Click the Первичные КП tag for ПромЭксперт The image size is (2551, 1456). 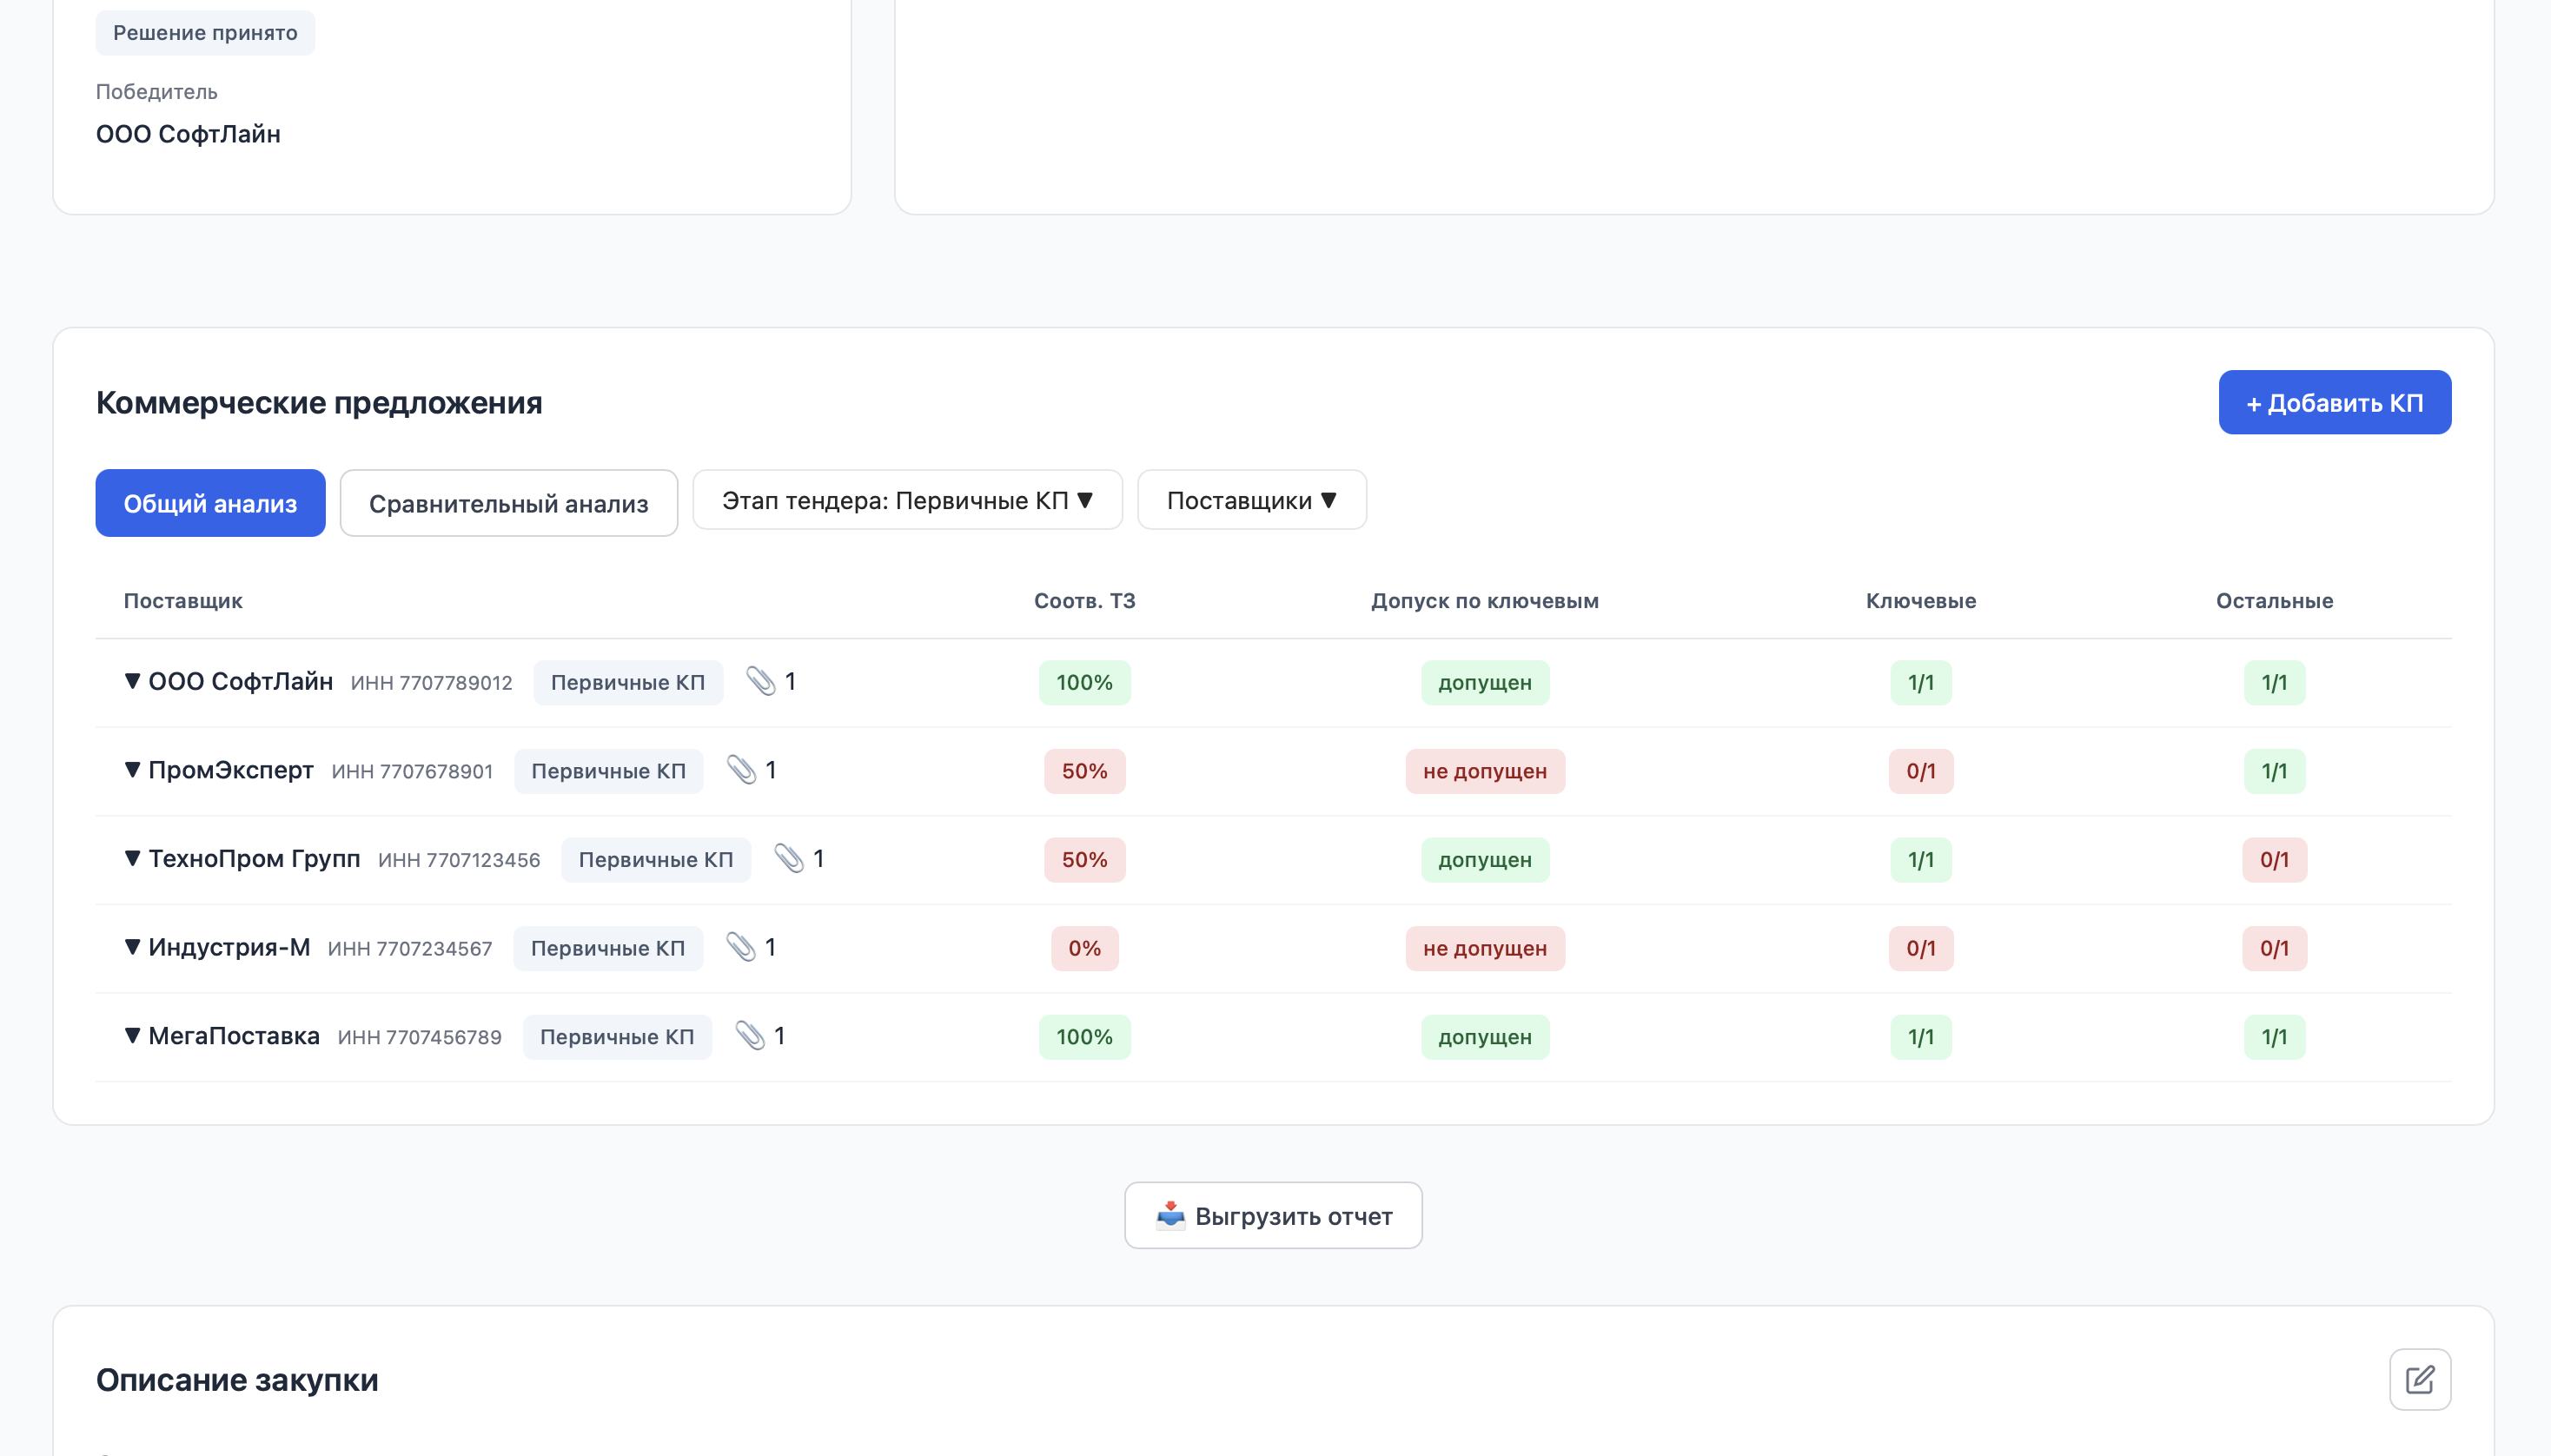[x=608, y=771]
